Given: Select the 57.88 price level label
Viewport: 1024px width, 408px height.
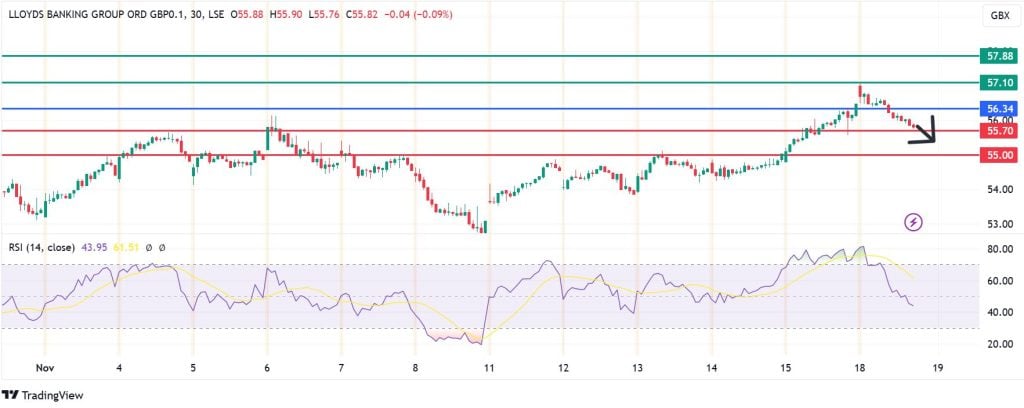Looking at the screenshot, I should 1000,56.
